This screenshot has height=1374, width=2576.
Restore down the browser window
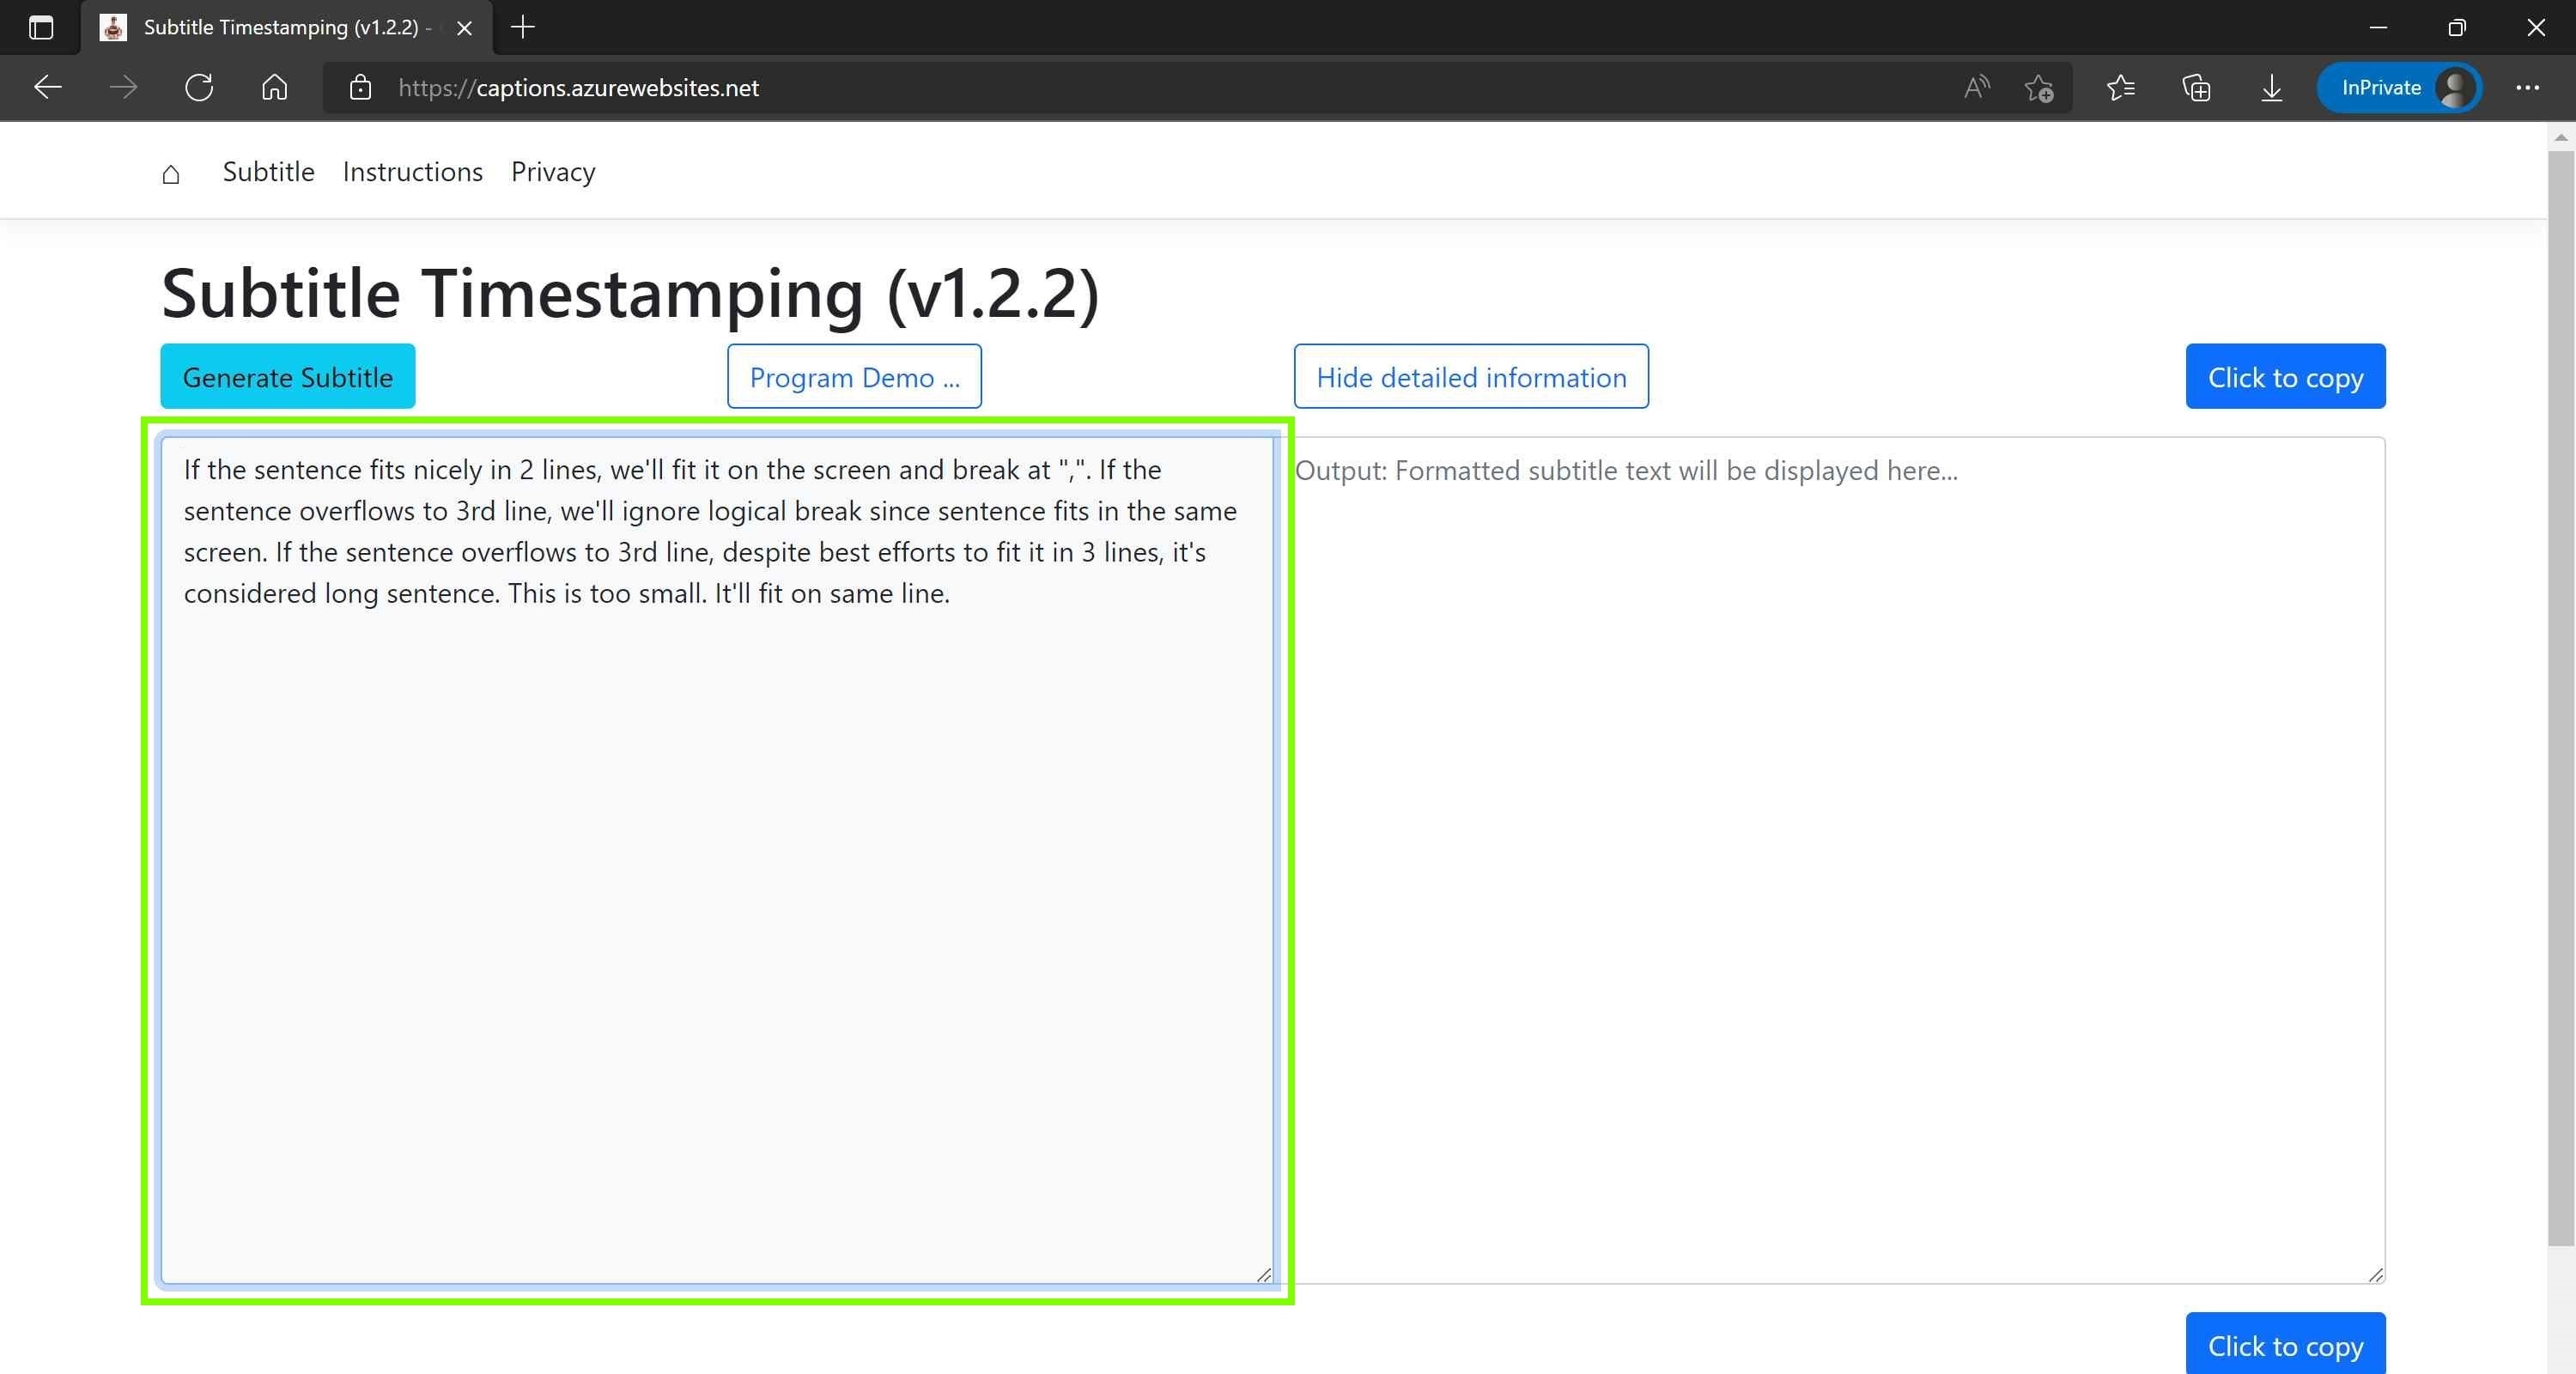tap(2457, 27)
